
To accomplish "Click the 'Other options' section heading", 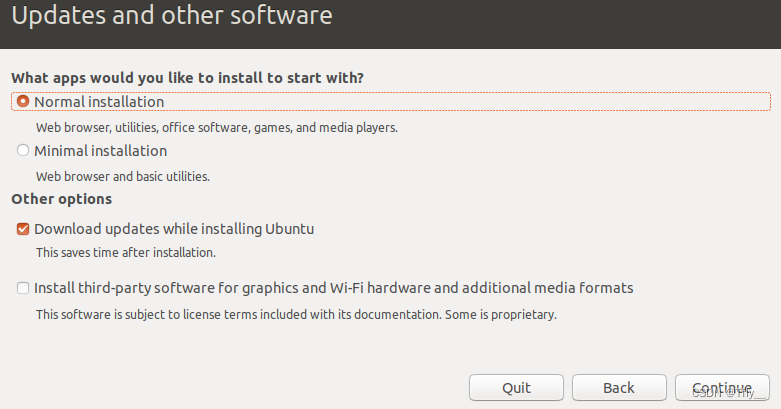I will (x=62, y=199).
